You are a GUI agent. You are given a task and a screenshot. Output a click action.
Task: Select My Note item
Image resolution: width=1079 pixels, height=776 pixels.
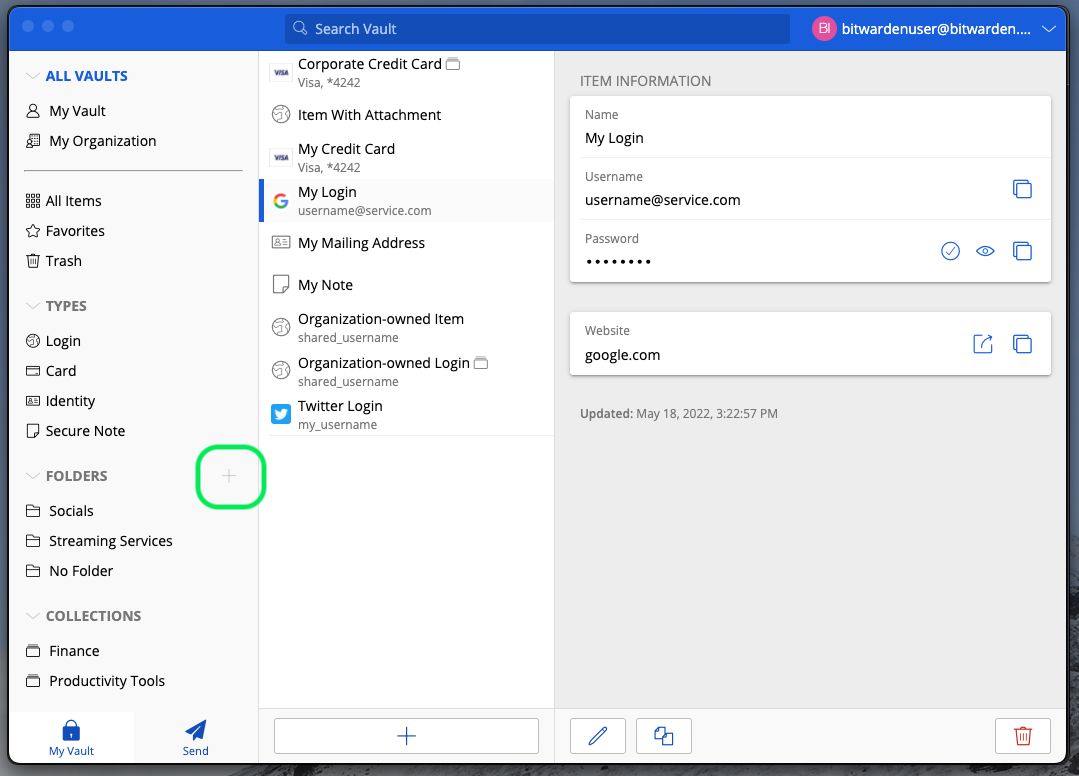[407, 285]
